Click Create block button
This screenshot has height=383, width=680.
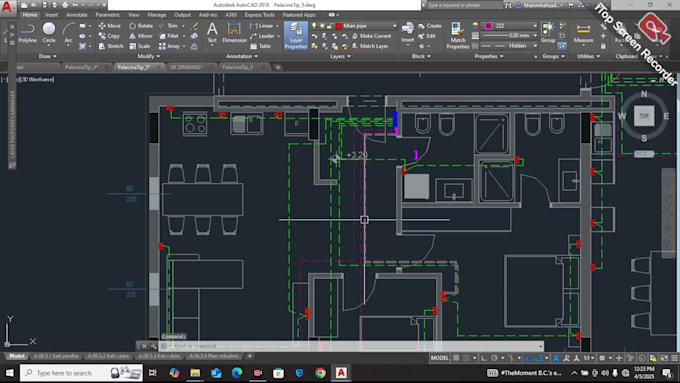point(430,26)
